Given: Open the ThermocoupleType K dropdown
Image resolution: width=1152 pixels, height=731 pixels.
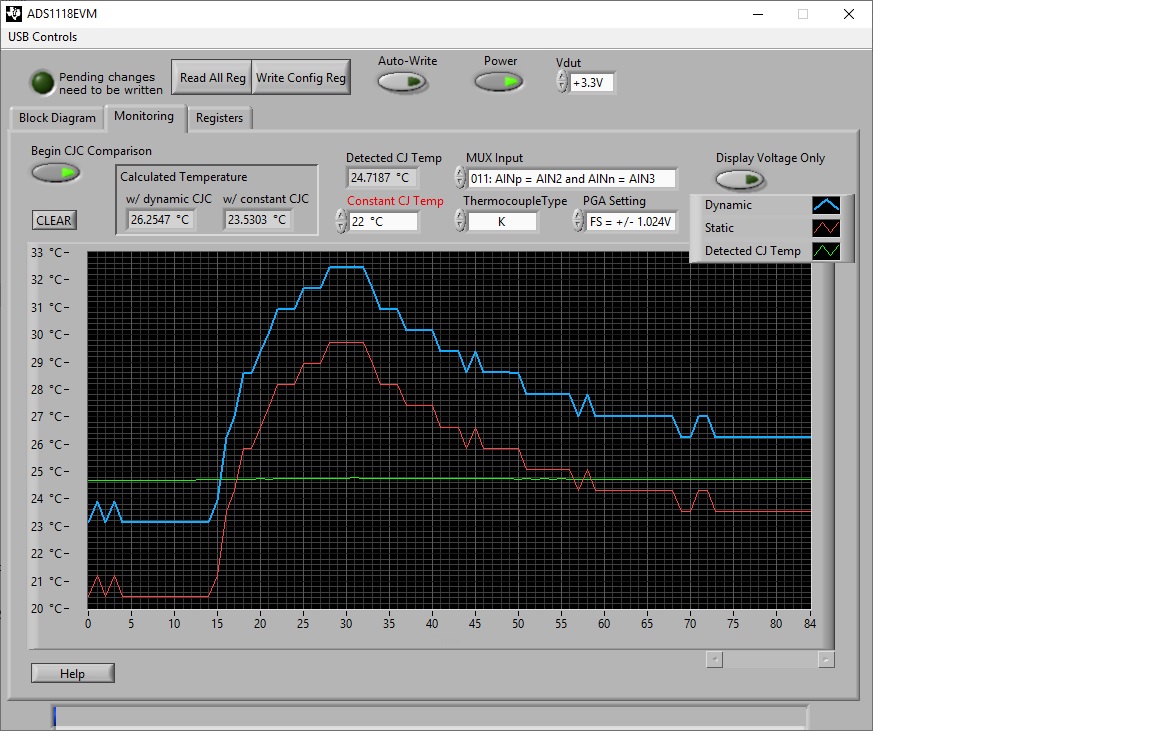Looking at the screenshot, I should tap(503, 221).
